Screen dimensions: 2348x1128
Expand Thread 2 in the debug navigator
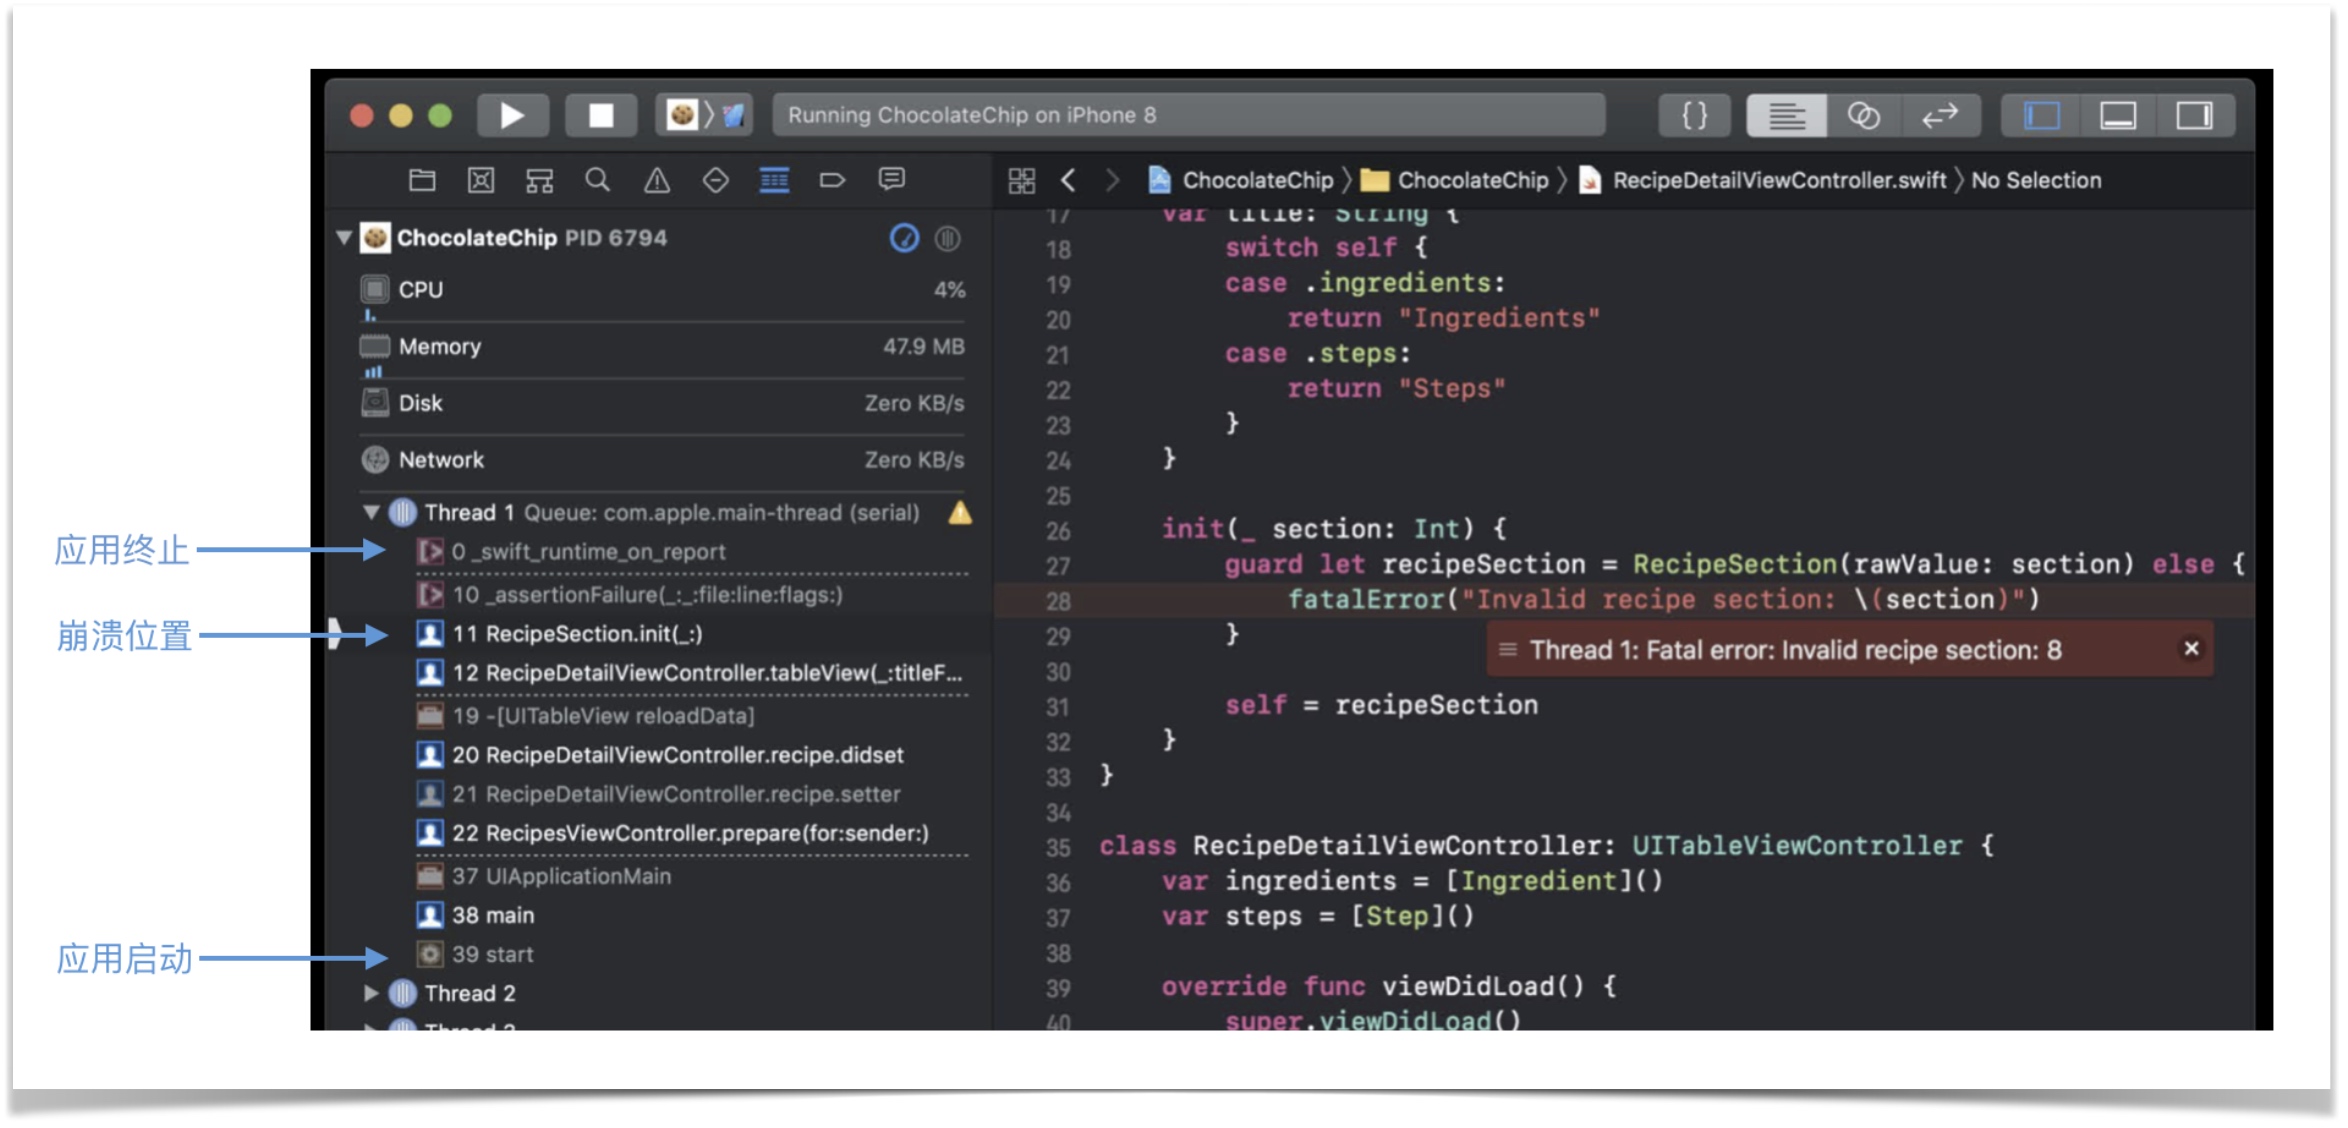pyautogui.click(x=371, y=993)
